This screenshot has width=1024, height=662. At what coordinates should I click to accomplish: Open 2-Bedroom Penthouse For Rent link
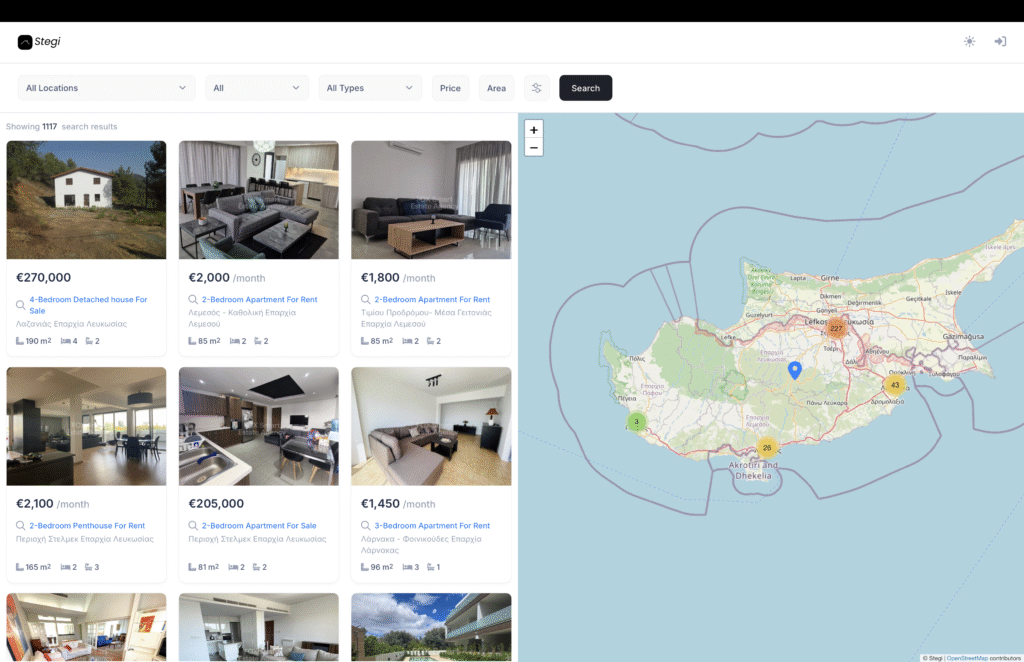(87, 526)
